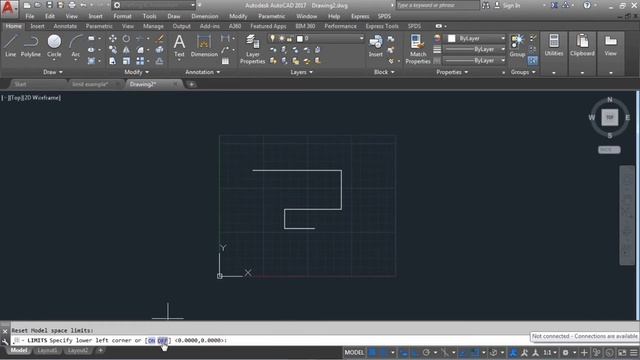Click the Group tool icon
Viewport: 640px width, 360px height.
tap(517, 45)
